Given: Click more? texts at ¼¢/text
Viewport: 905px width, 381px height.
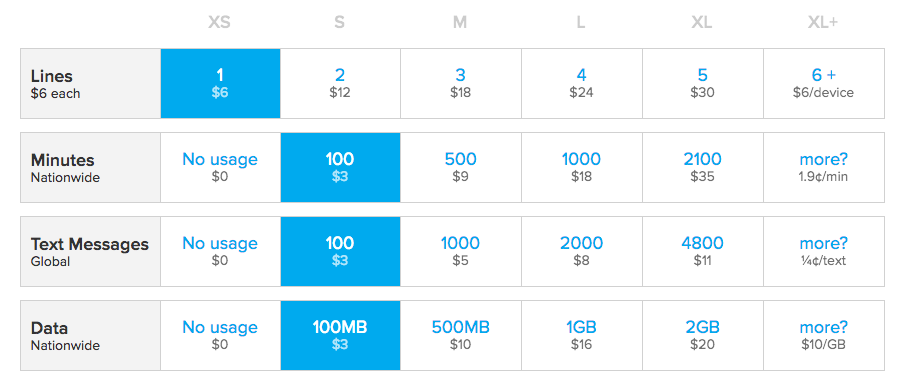Looking at the screenshot, I should pos(824,251).
